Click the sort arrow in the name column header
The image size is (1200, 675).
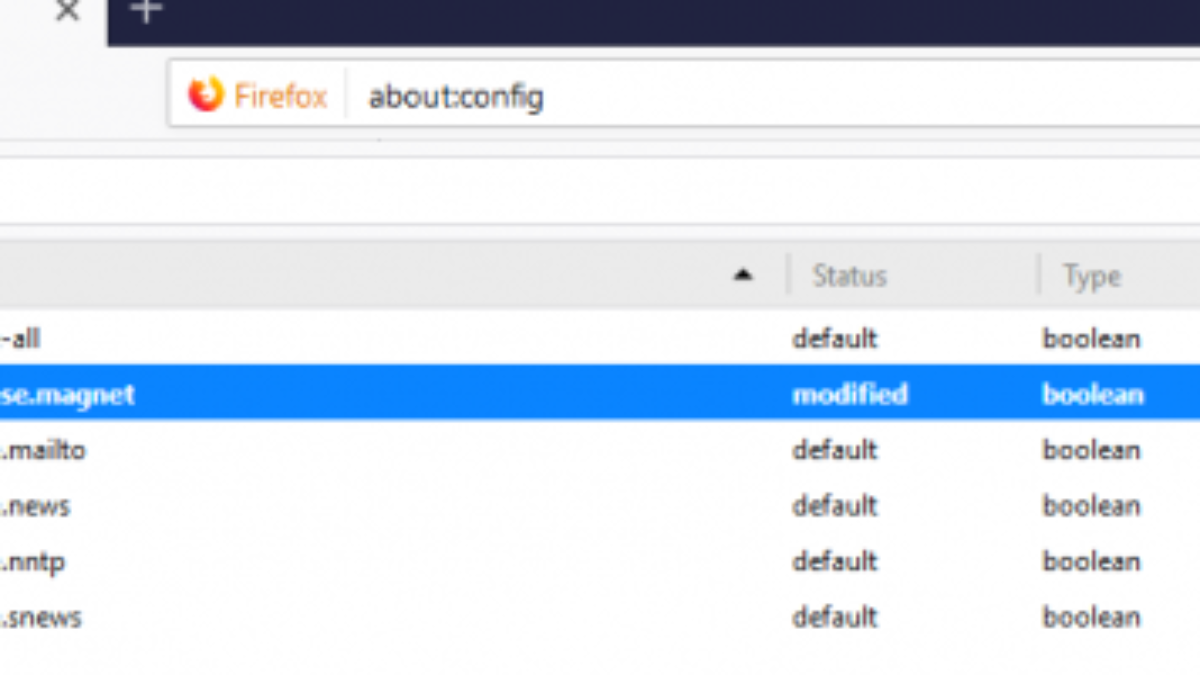(743, 275)
